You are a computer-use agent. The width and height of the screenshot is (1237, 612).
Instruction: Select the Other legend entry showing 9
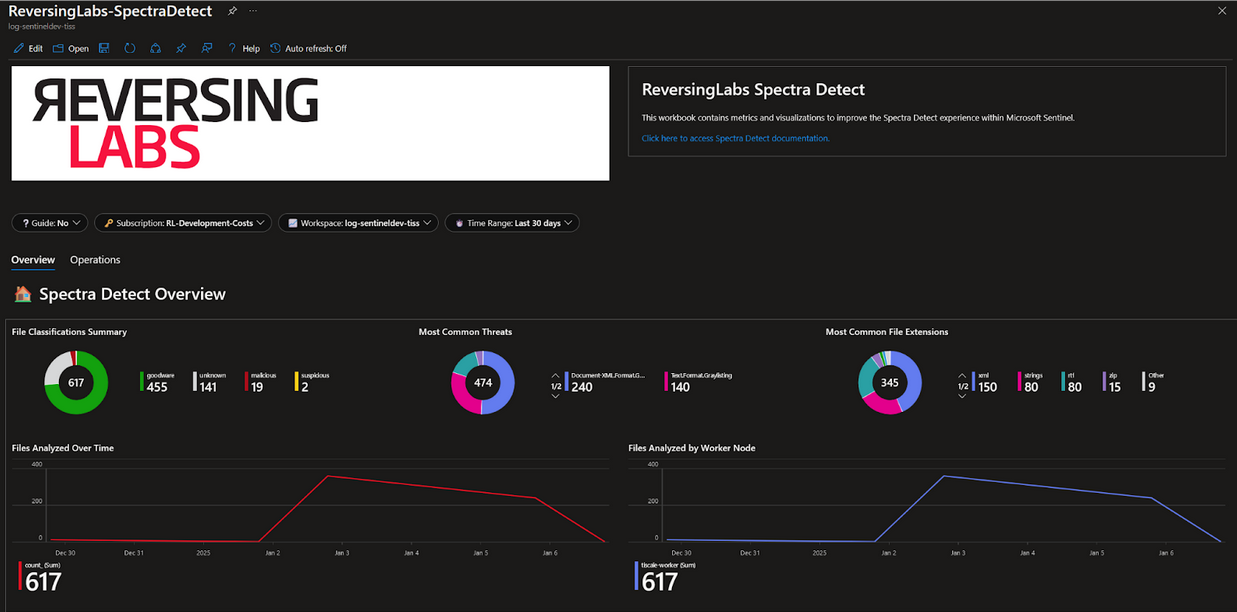[1153, 382]
